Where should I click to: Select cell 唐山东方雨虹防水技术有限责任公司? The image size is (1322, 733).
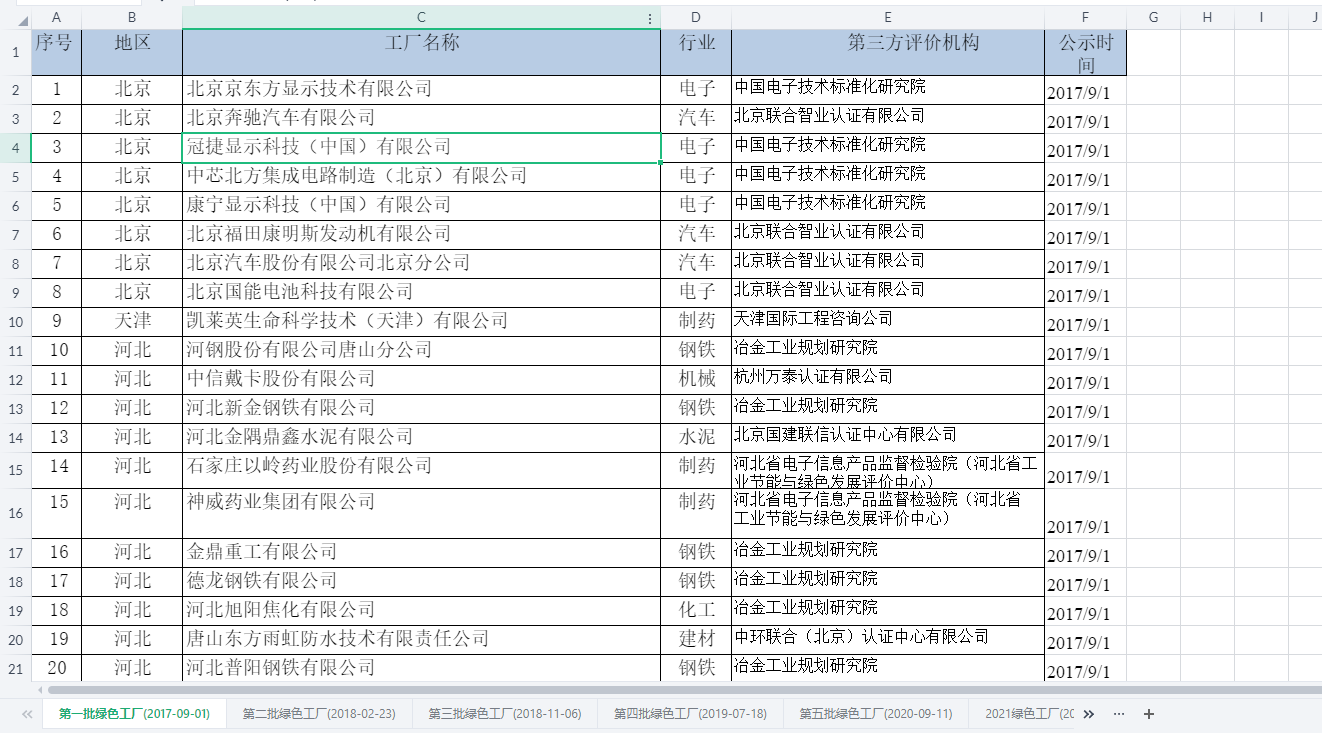pos(421,639)
